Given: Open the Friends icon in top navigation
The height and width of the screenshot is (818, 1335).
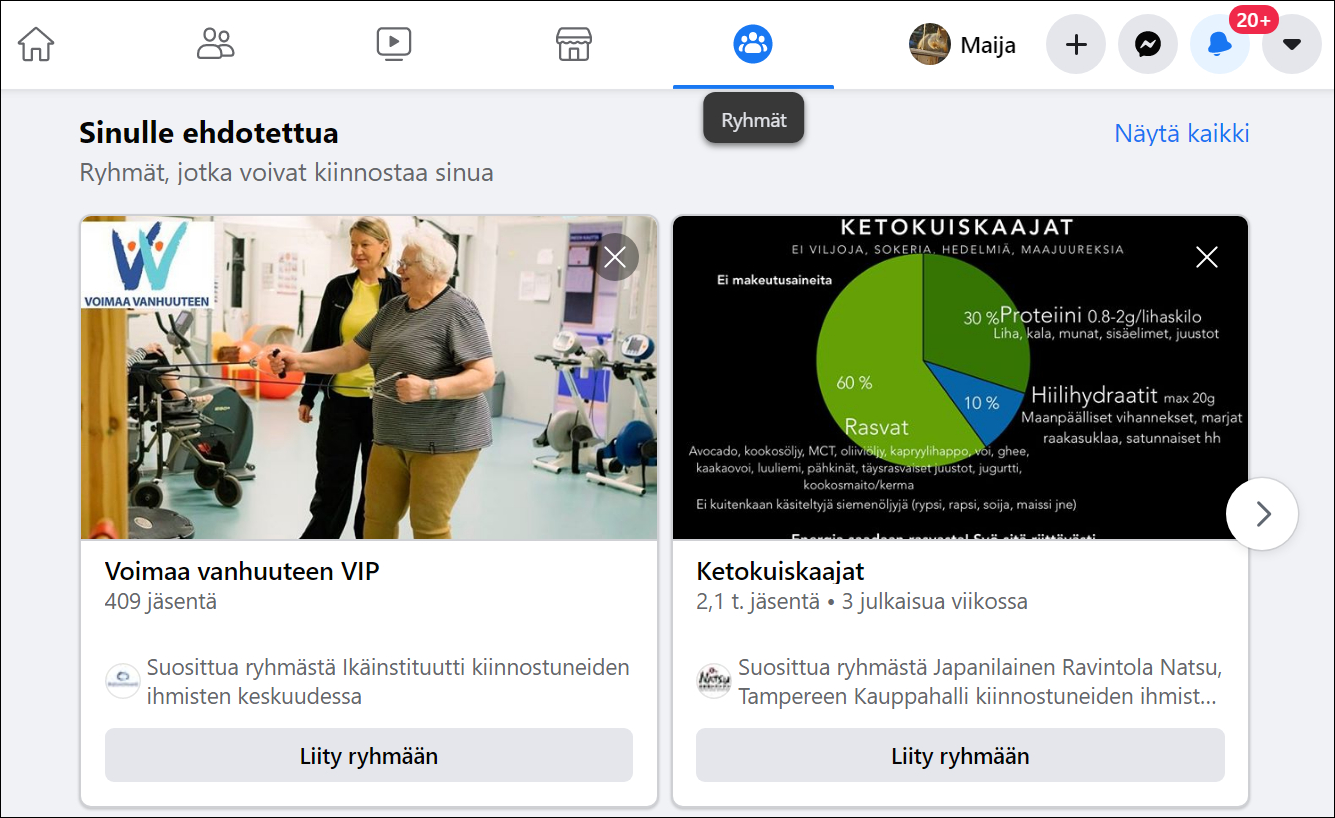Looking at the screenshot, I should (215, 44).
